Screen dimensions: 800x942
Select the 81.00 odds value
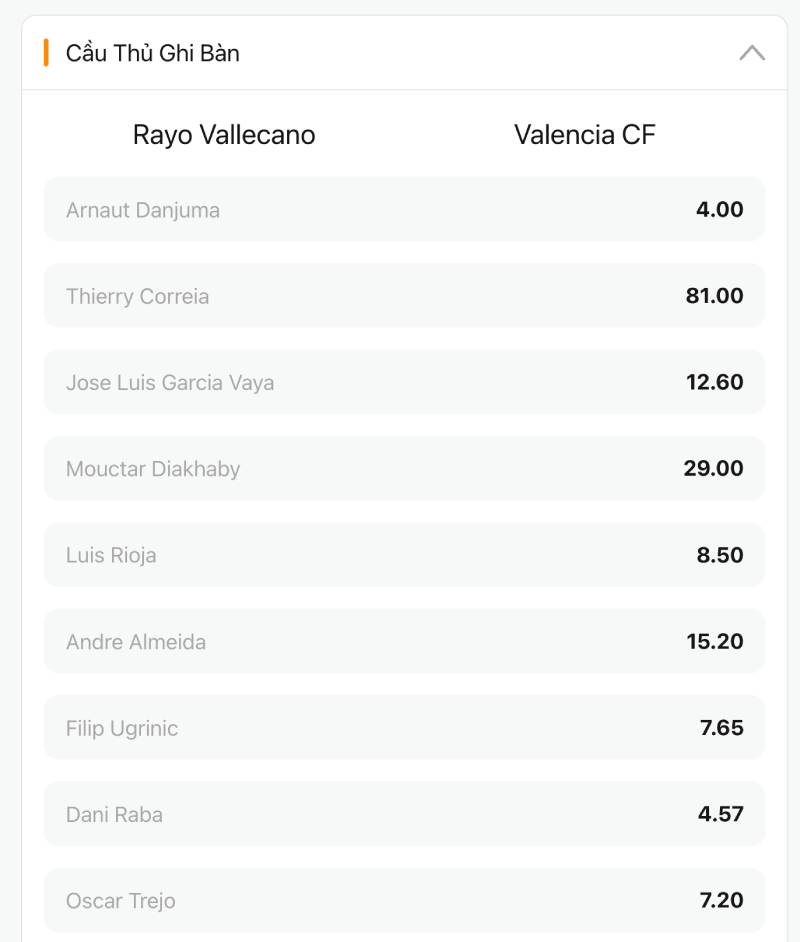tap(714, 296)
